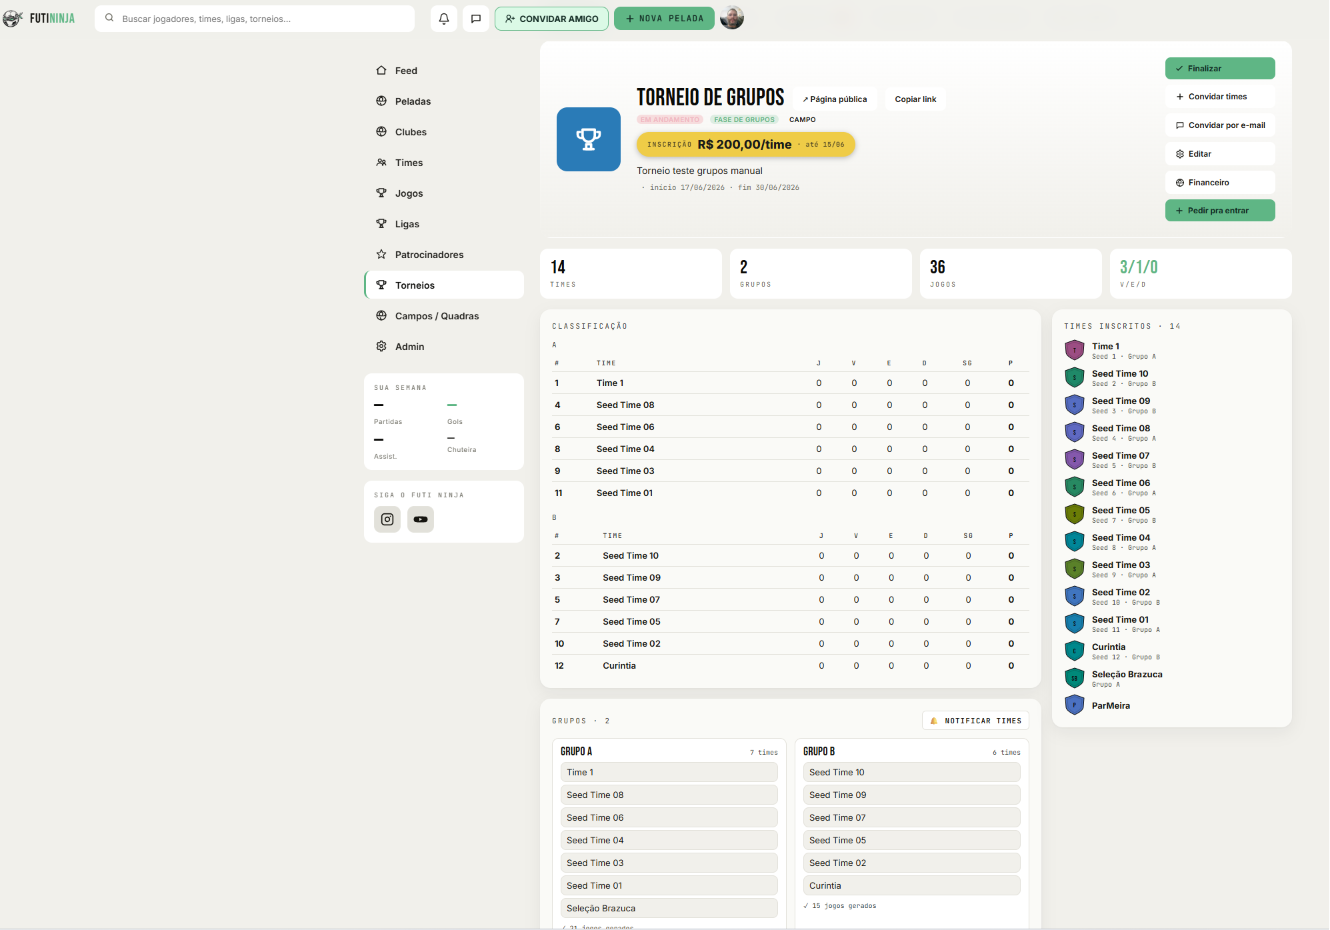Open Patrocinadores in sidebar

(444, 254)
